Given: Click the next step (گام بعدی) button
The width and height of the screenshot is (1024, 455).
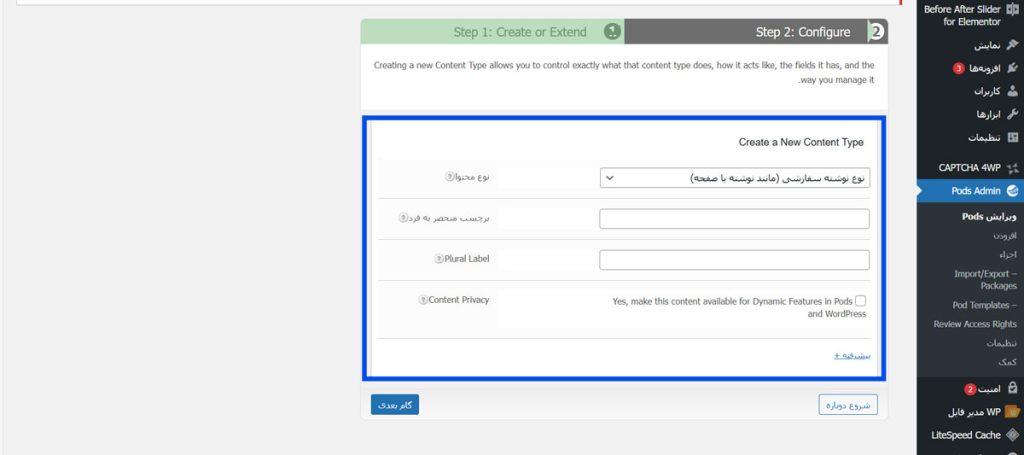Looking at the screenshot, I should pos(395,404).
